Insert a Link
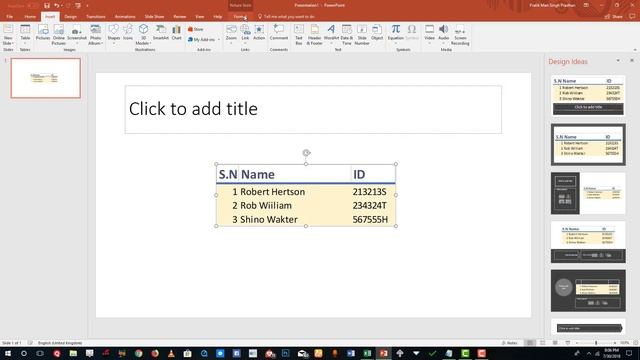Viewport: 640px width, 360px height. (245, 33)
